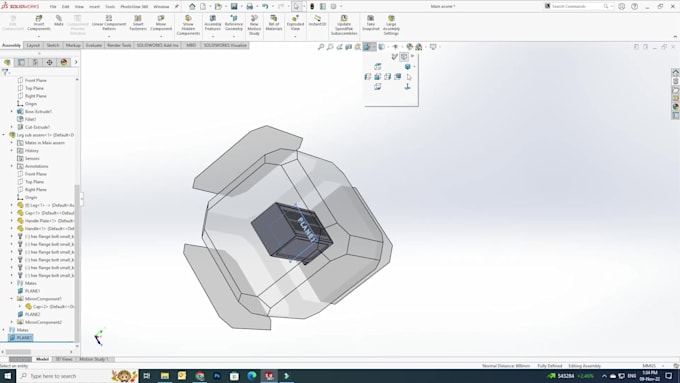Click Update SpeedPak Subassemblies
The image size is (680, 383).
point(344,25)
